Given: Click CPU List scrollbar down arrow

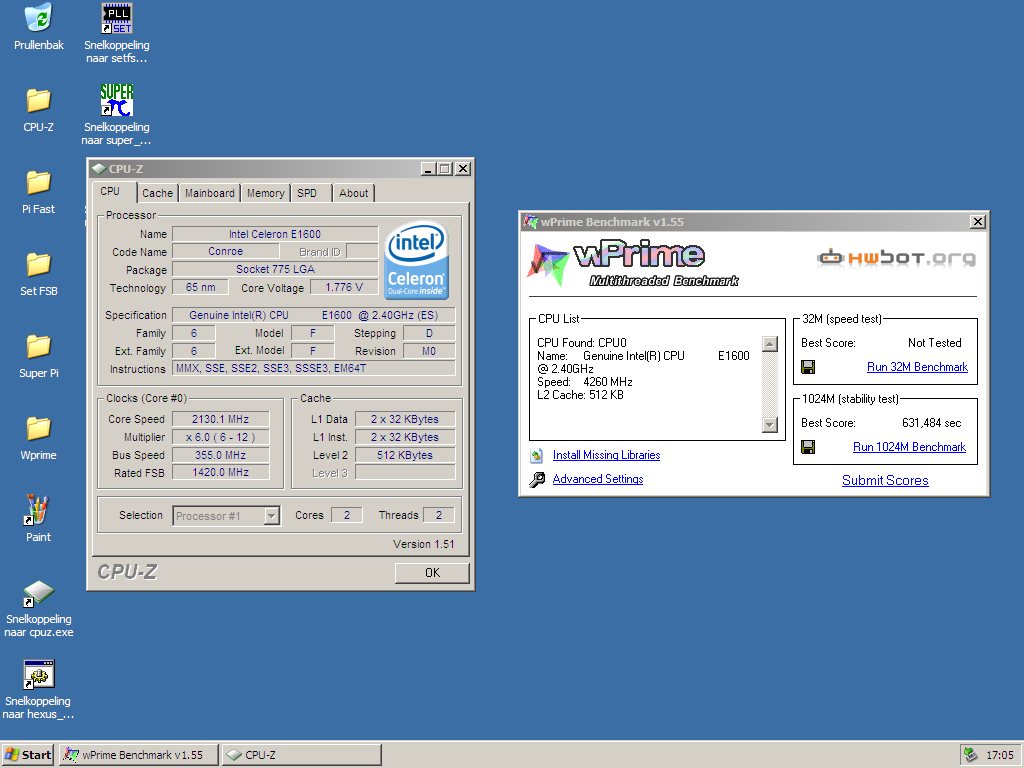Looking at the screenshot, I should click(x=770, y=424).
